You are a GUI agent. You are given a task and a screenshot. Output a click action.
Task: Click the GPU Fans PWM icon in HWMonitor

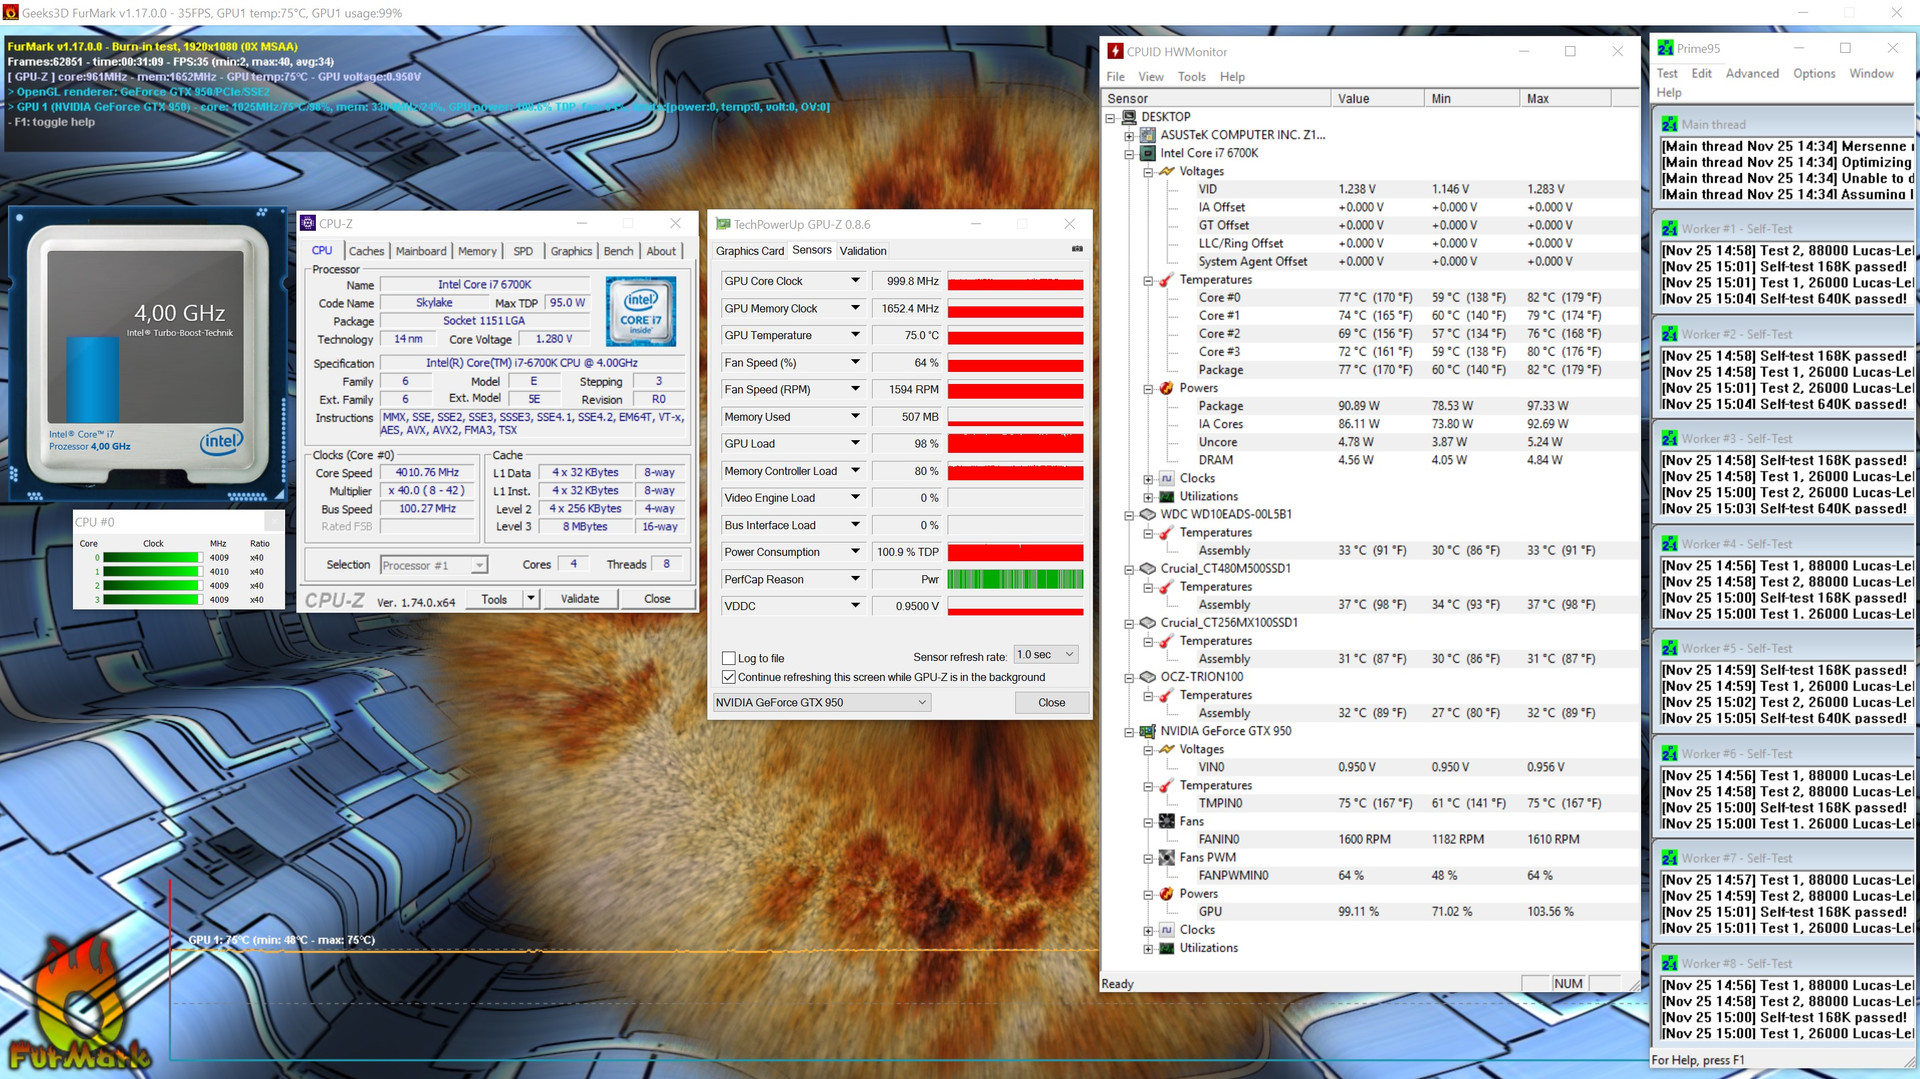[x=1166, y=857]
